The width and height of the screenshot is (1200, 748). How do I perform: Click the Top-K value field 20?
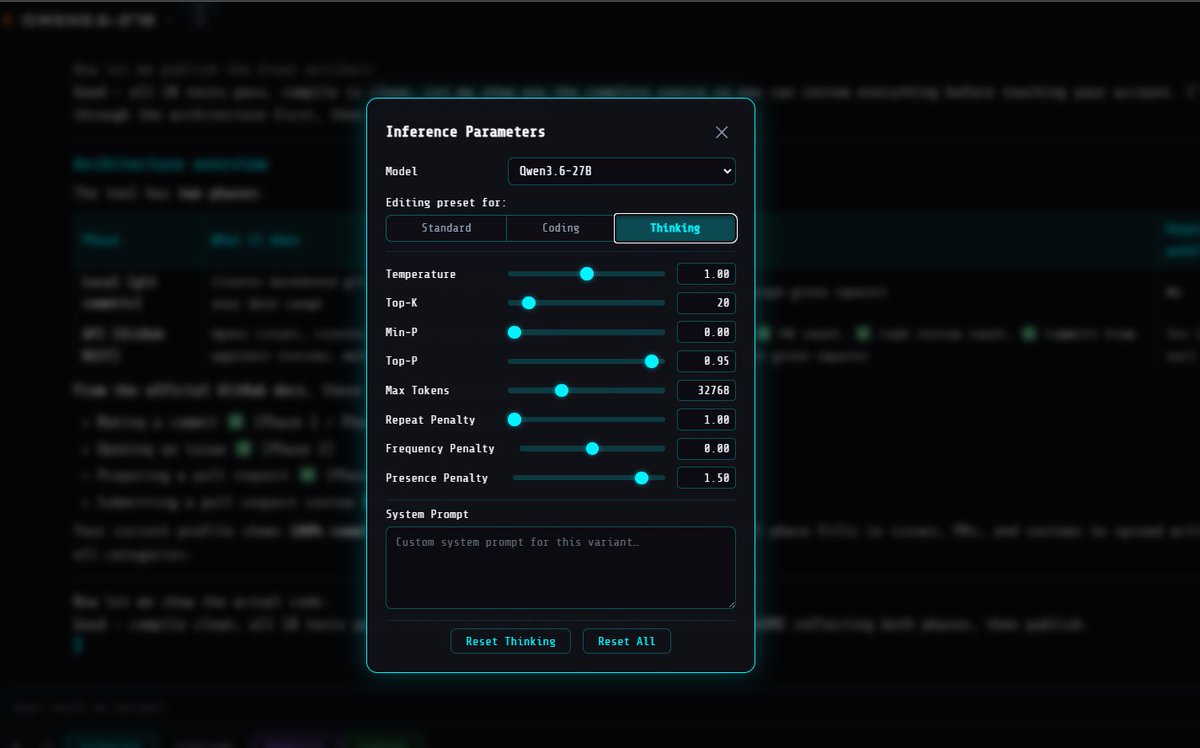(706, 303)
